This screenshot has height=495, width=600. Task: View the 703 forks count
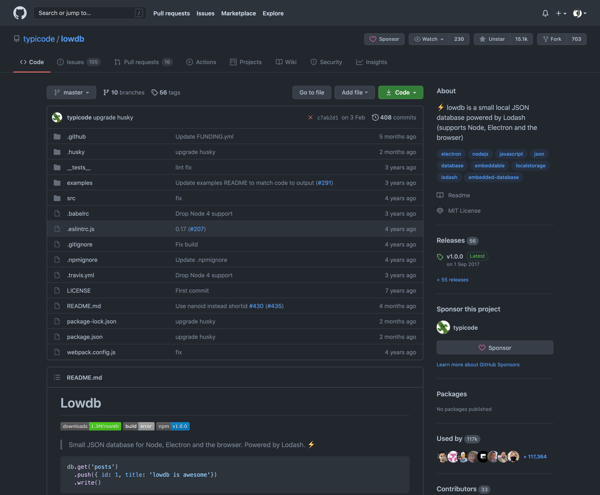click(576, 39)
